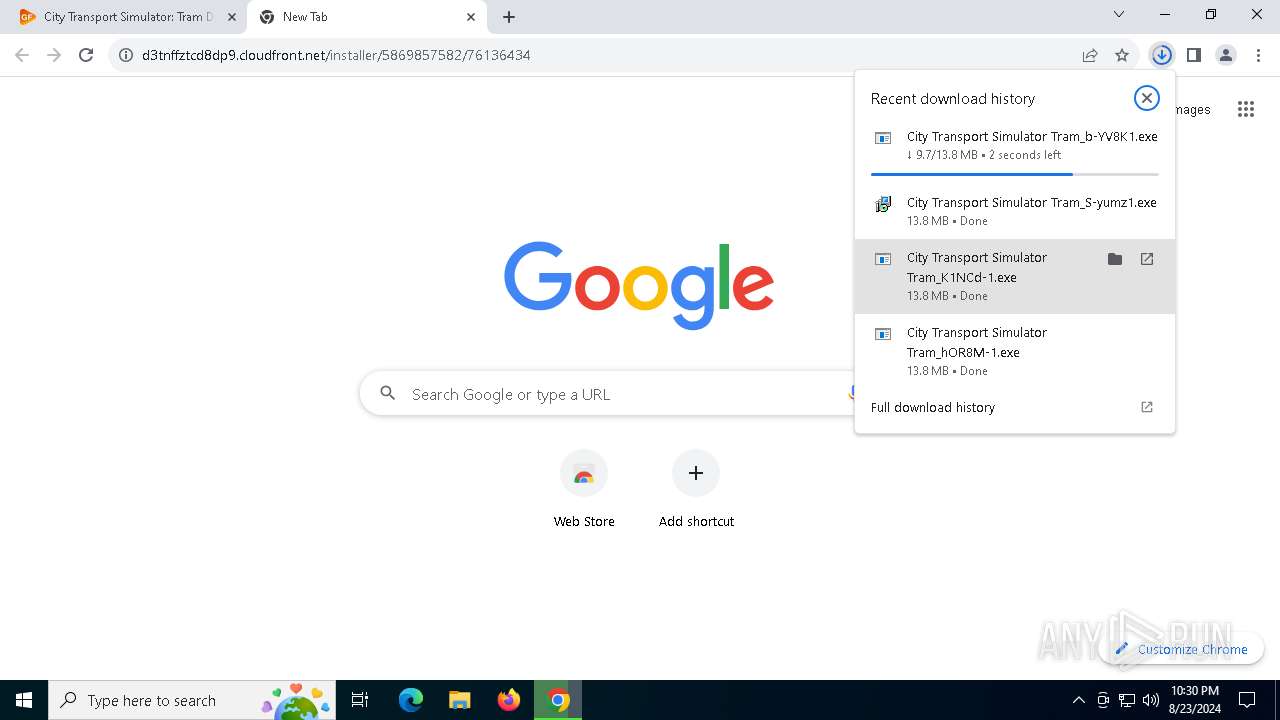The width and height of the screenshot is (1280, 720).
Task: Open the downloads toolbar icon
Action: tap(1161, 55)
